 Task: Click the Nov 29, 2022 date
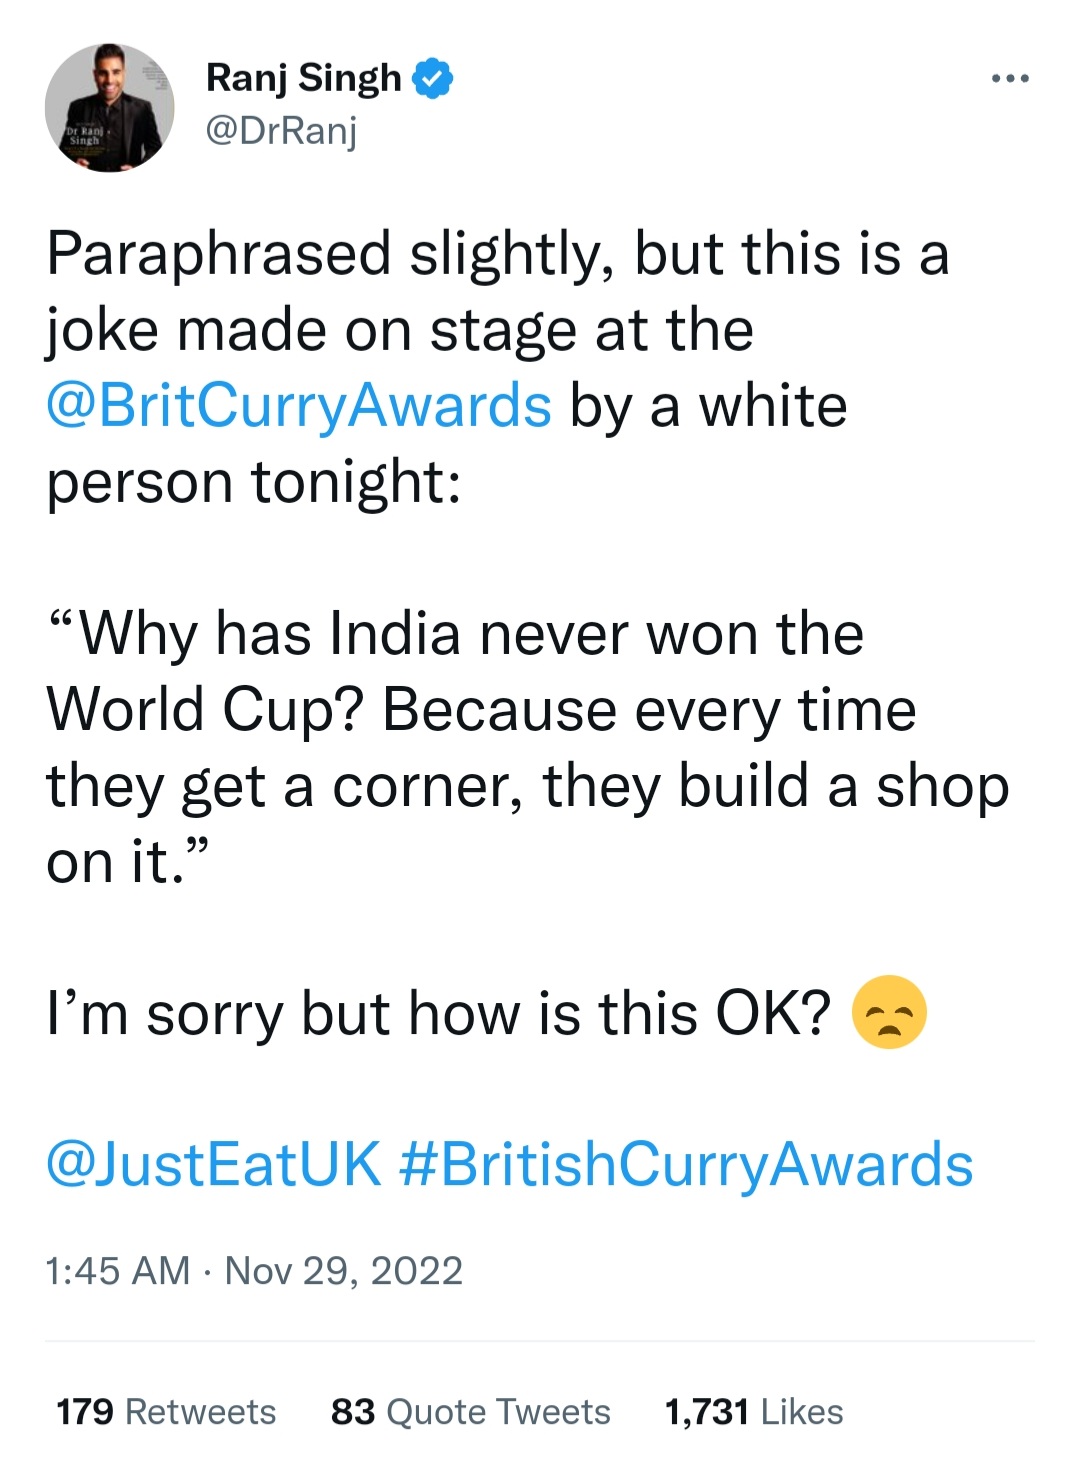344,1271
